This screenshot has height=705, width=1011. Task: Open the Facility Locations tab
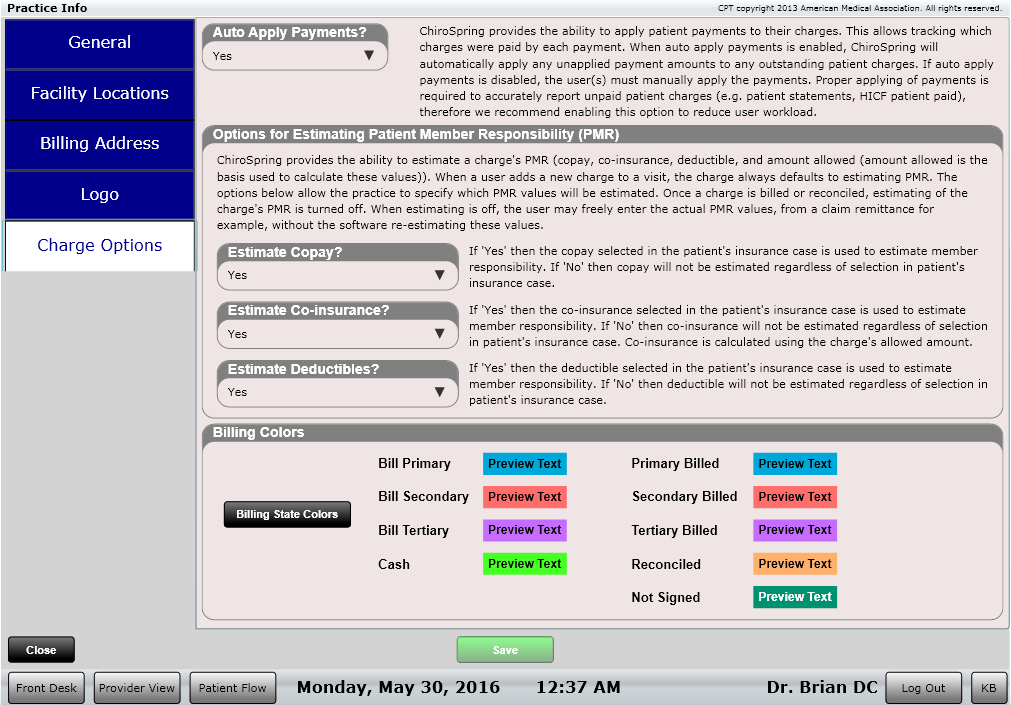coord(99,94)
